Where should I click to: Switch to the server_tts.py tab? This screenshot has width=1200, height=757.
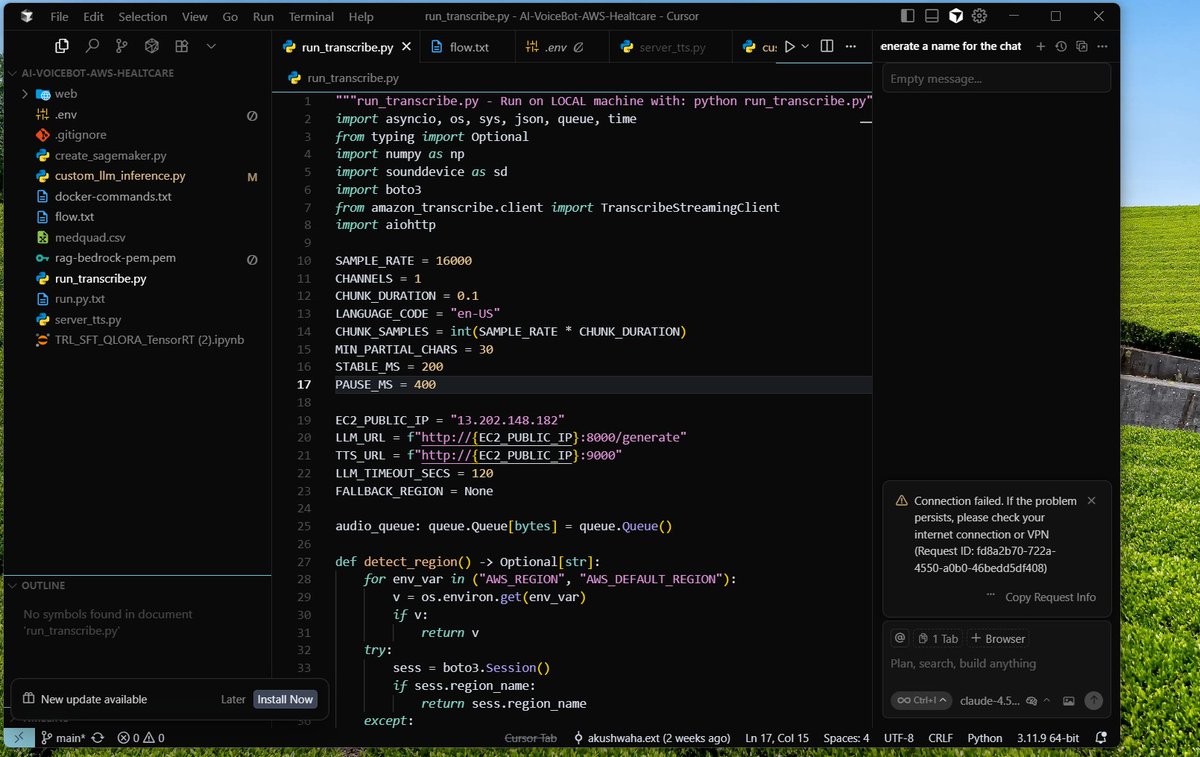[672, 47]
